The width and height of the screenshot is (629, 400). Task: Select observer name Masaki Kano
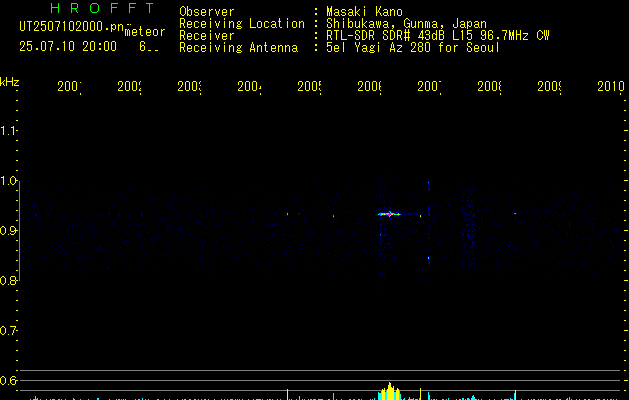click(364, 11)
